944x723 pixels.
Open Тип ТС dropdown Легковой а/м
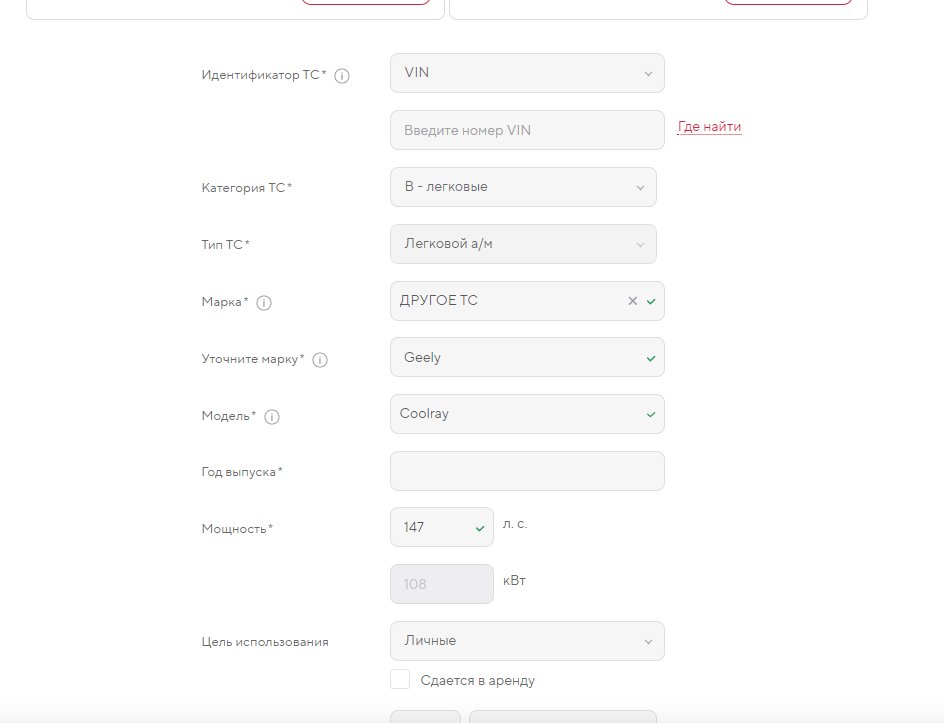point(523,244)
